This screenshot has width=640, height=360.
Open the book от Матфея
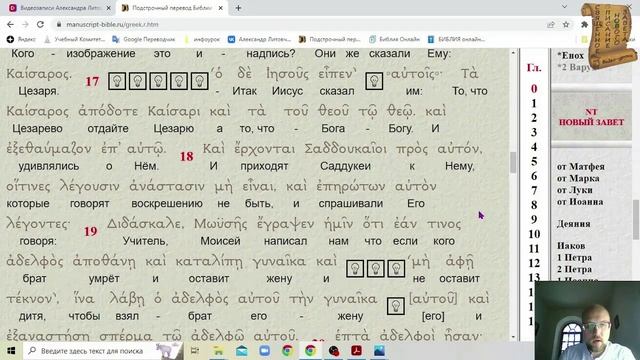pos(581,167)
